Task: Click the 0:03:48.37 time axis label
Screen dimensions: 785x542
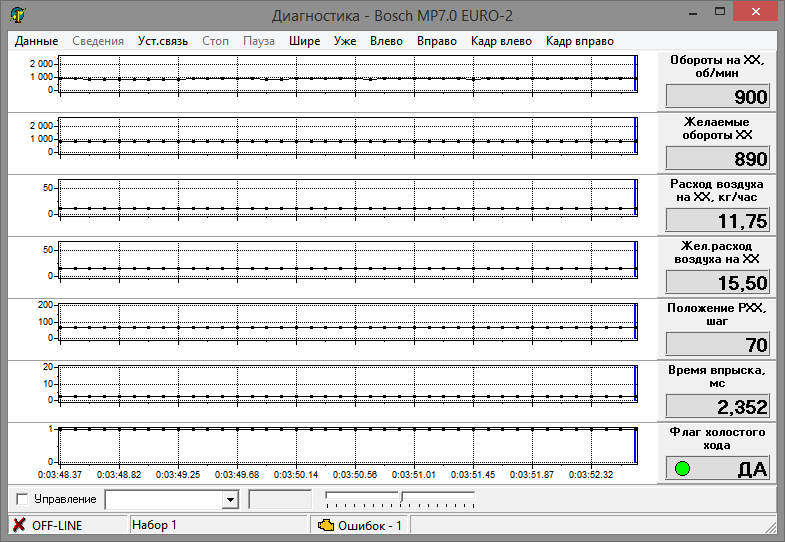Action: pyautogui.click(x=60, y=474)
